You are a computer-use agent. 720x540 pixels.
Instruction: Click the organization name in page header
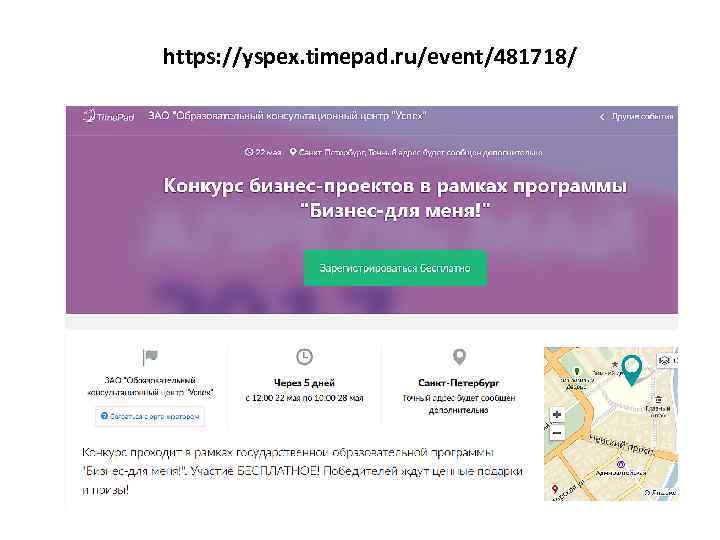287,116
